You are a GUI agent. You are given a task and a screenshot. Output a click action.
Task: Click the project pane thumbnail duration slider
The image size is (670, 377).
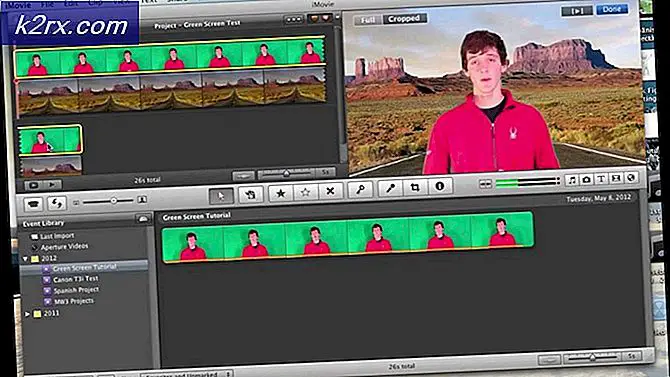pyautogui.click(x=286, y=174)
